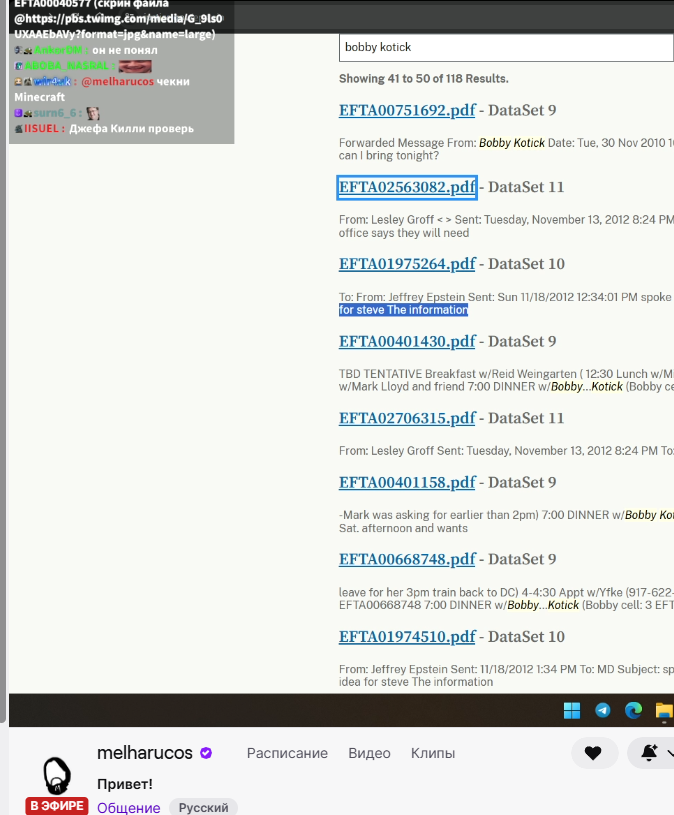Click the AnkorDM username in chat overlay
This screenshot has height=815, width=674.
click(x=58, y=50)
